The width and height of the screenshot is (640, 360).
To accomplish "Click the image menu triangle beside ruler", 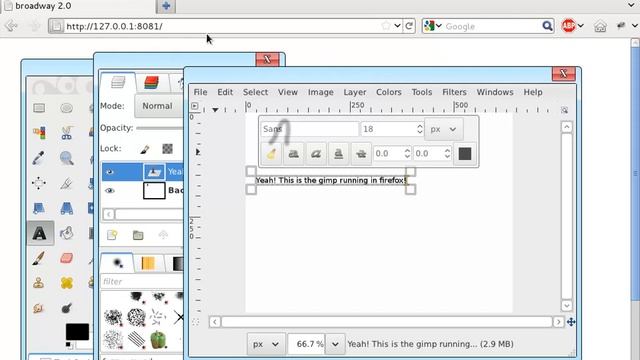I will point(195,106).
